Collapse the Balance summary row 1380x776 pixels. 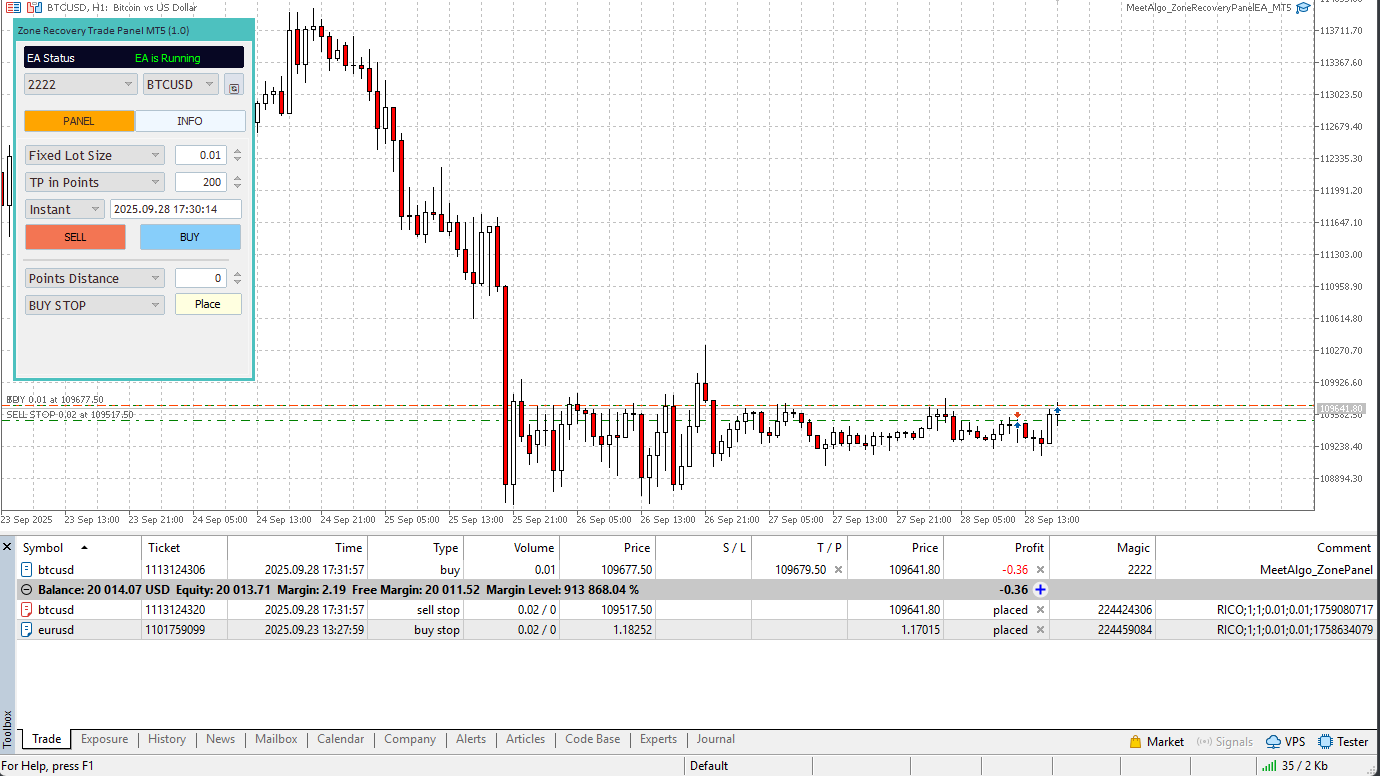pyautogui.click(x=27, y=590)
